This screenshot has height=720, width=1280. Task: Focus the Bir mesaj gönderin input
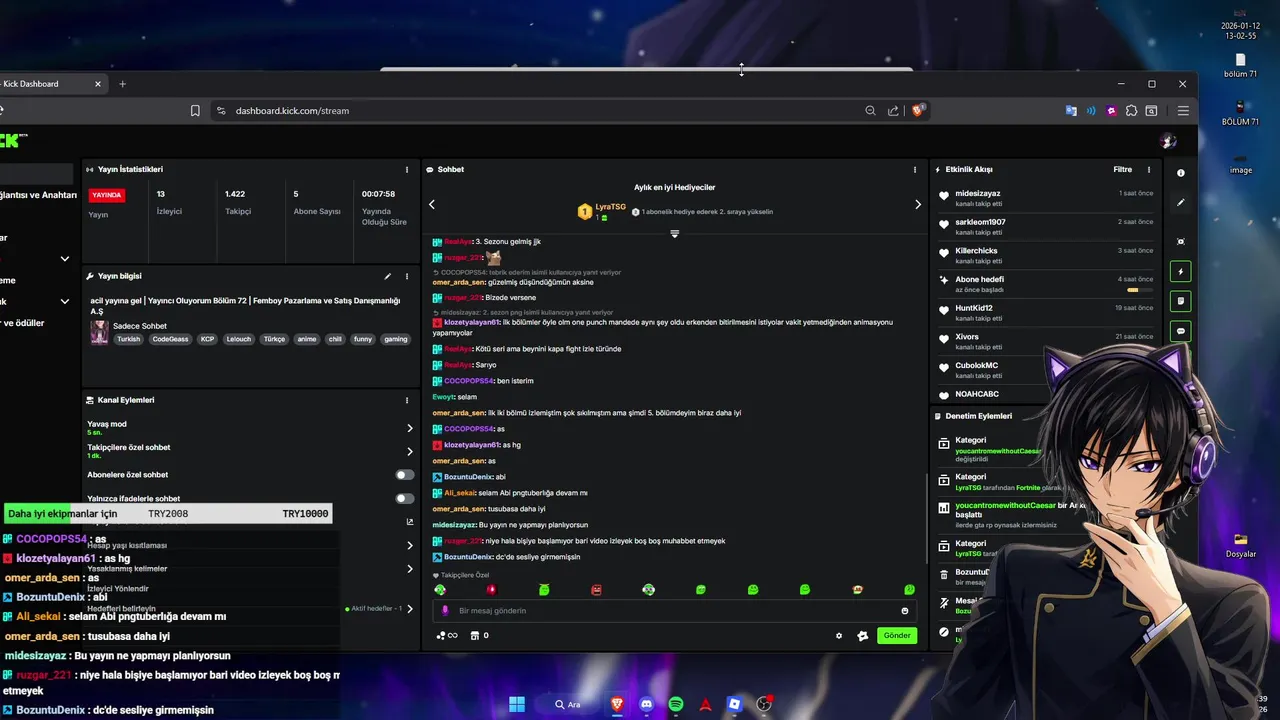[675, 611]
